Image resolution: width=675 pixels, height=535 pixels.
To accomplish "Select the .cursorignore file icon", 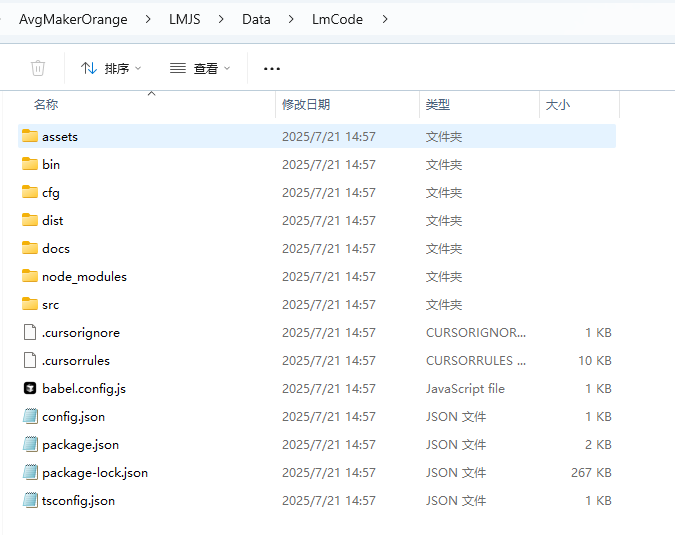I will 30,332.
